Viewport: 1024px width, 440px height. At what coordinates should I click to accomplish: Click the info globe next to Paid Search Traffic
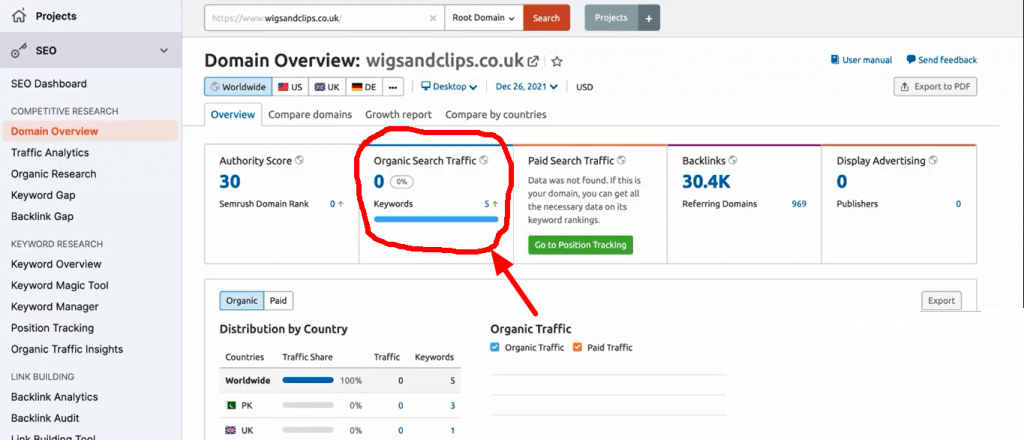click(622, 160)
